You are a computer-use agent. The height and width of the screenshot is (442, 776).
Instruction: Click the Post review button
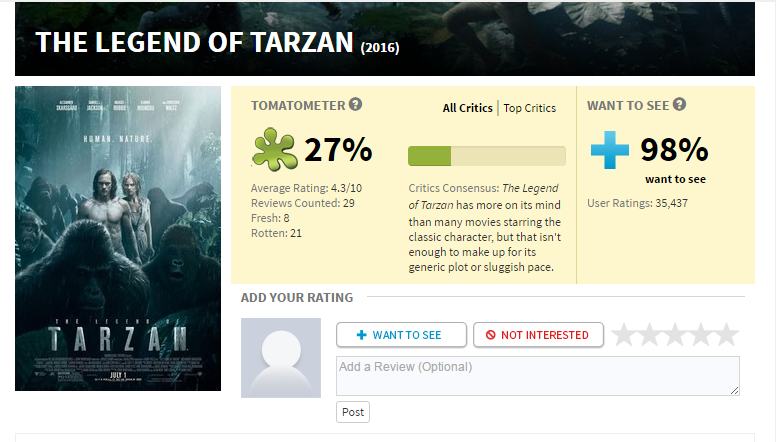click(x=353, y=412)
